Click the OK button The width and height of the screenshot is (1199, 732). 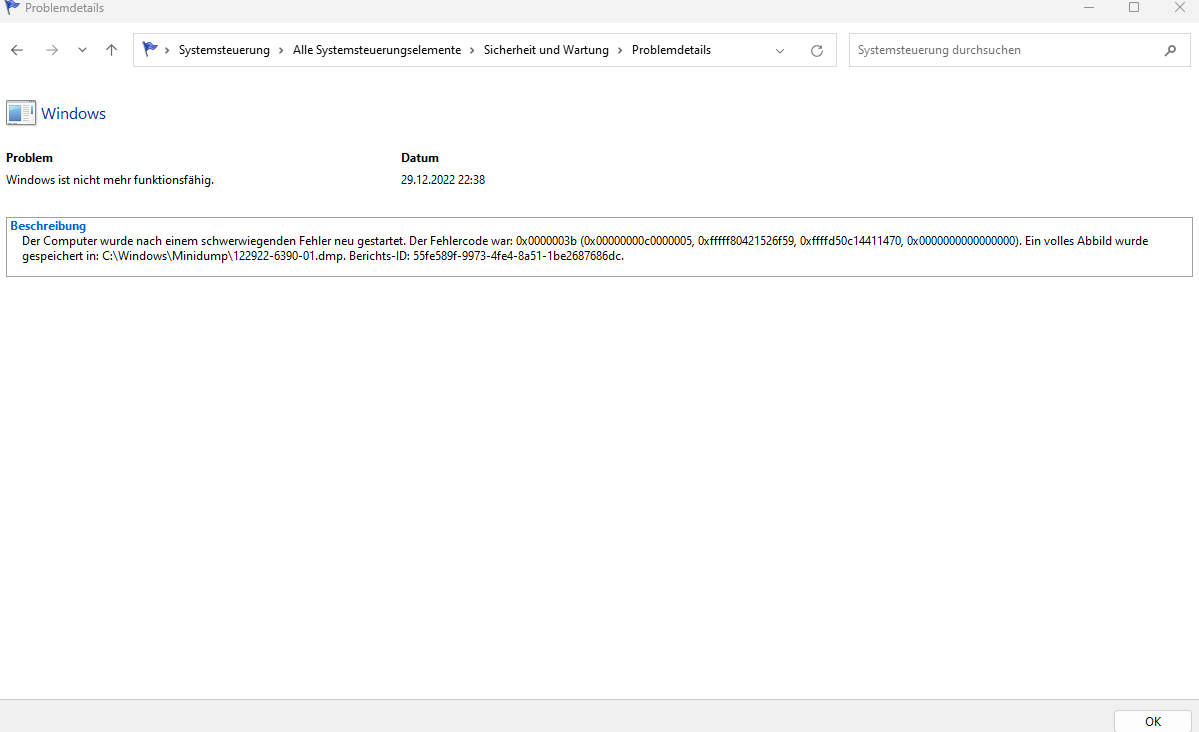(1152, 721)
